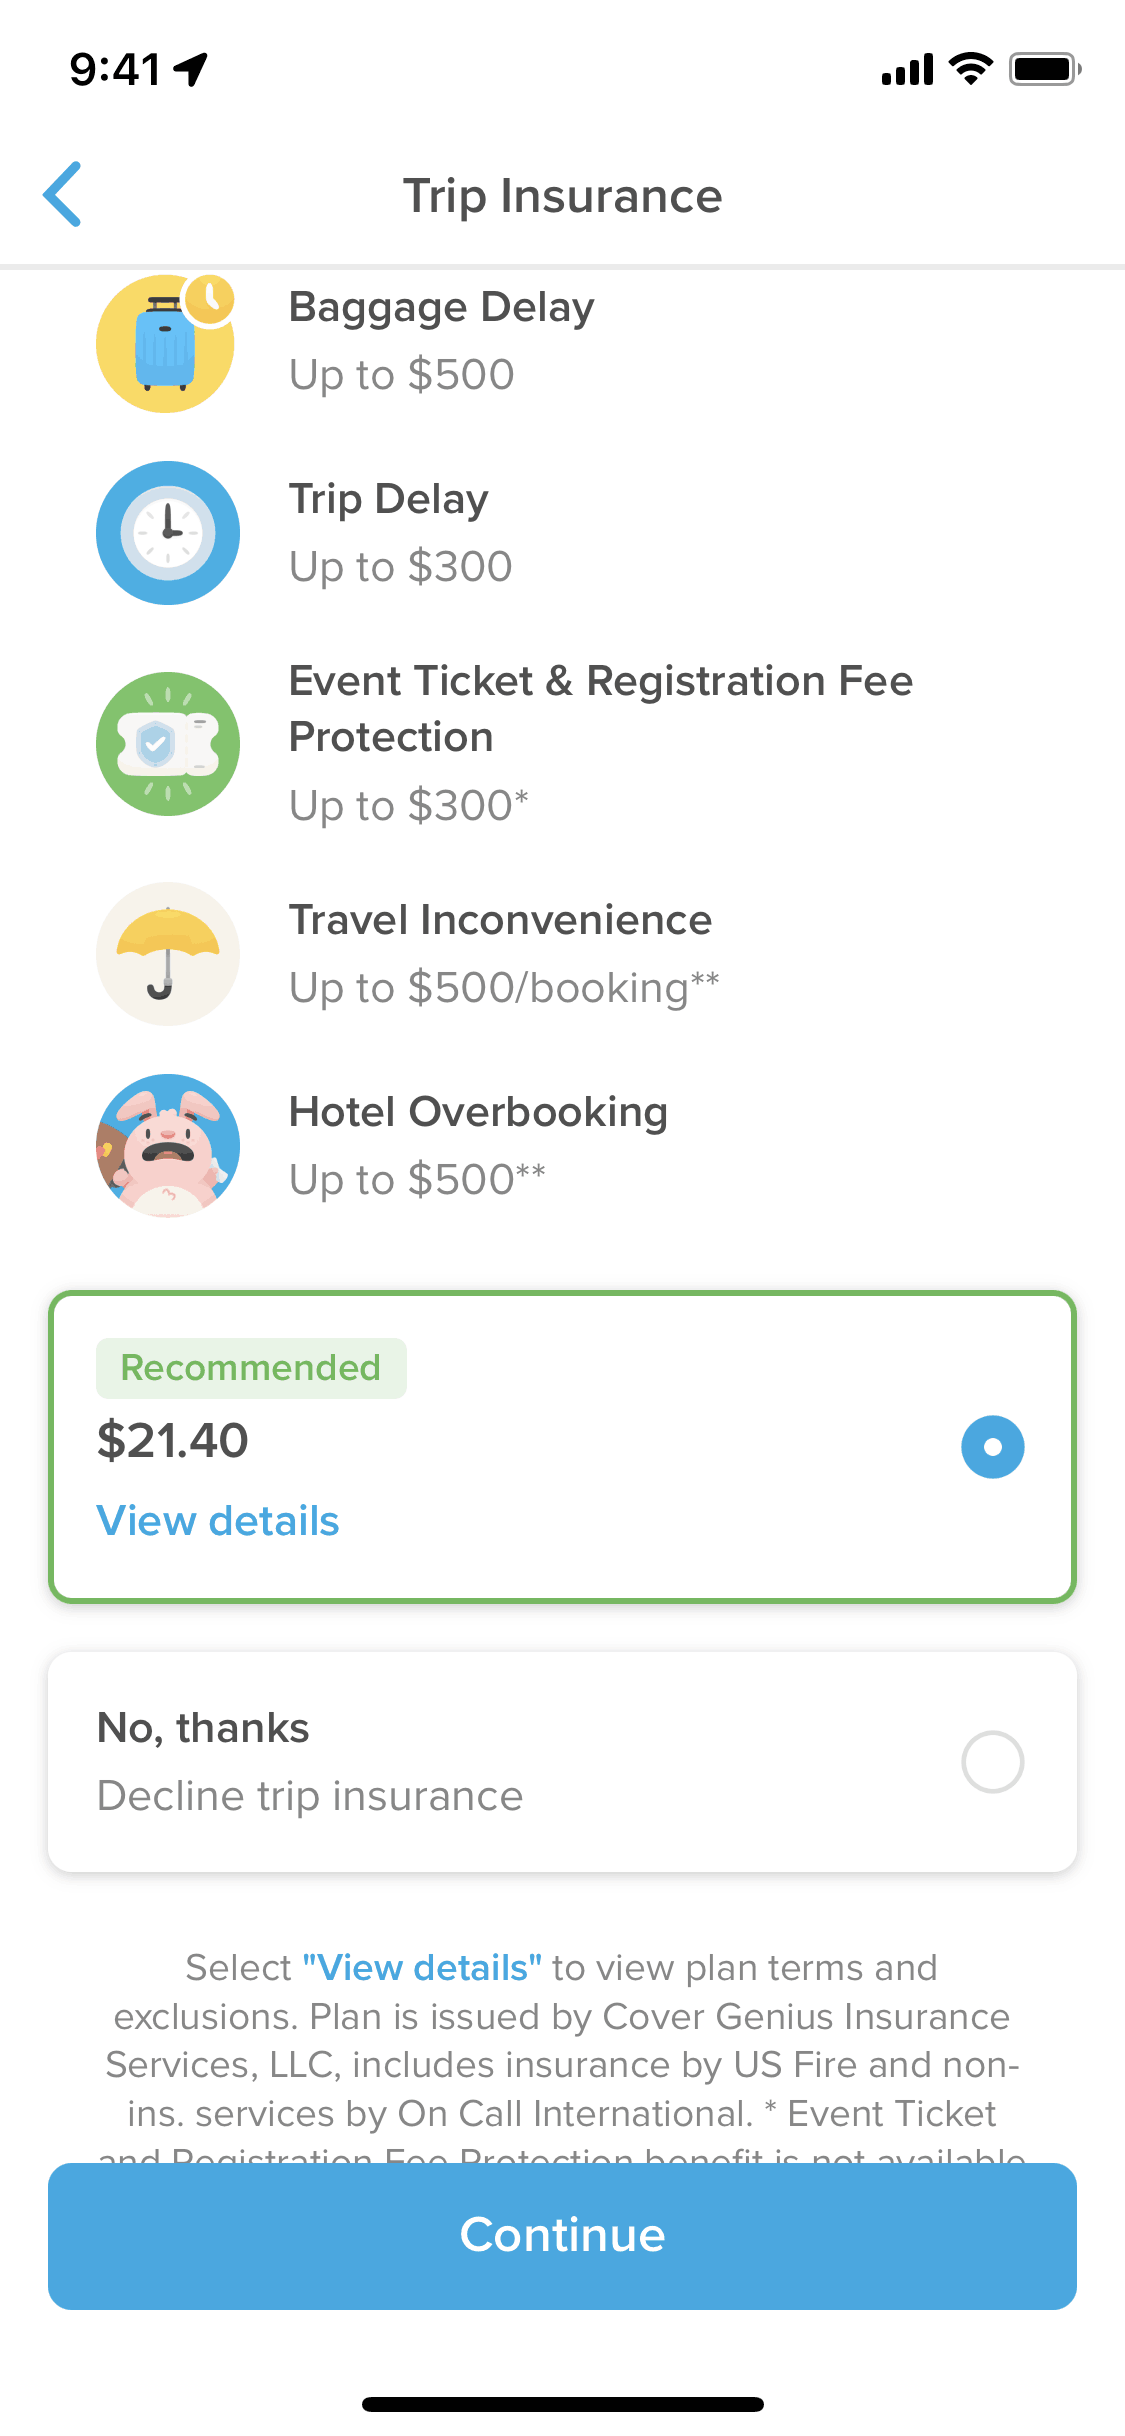Tap the Trip Delay coverage title
1125x2436 pixels.
click(389, 499)
